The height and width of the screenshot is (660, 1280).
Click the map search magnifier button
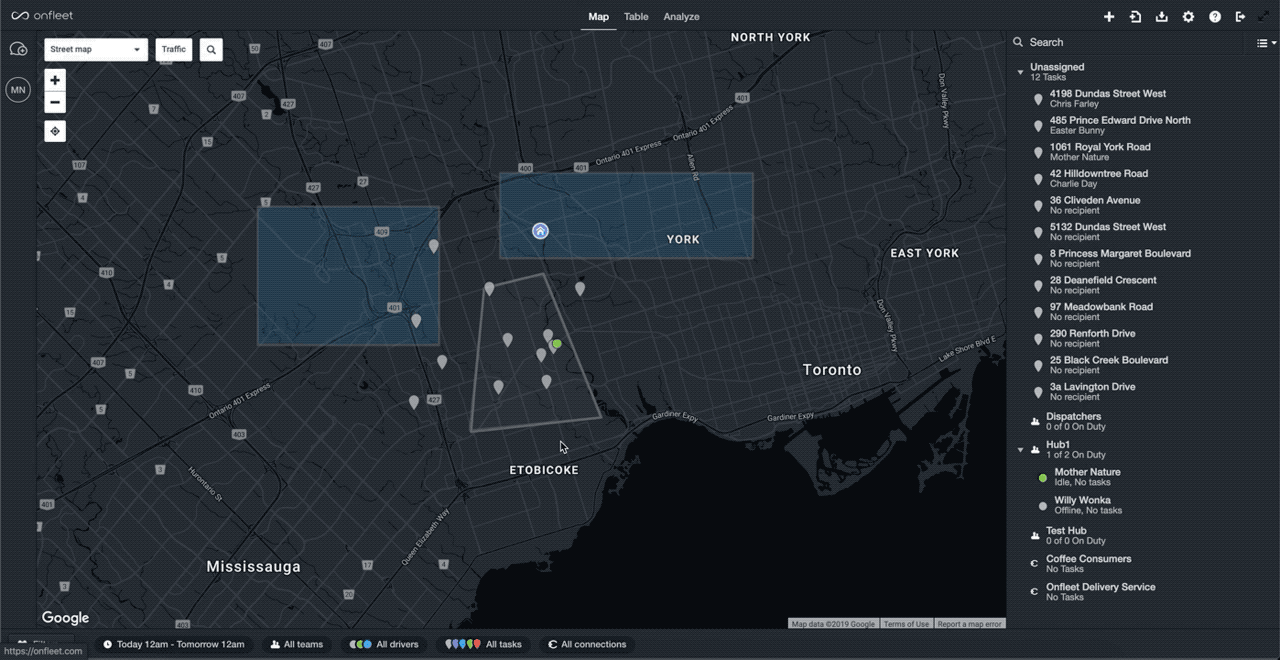[211, 49]
